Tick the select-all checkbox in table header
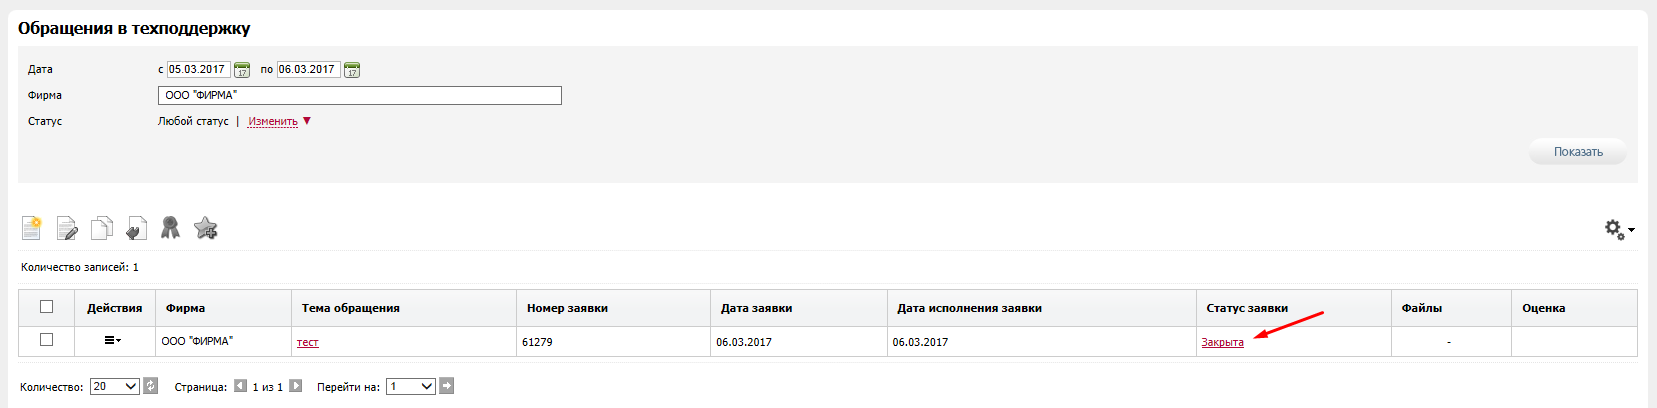The image size is (1657, 408). (x=46, y=307)
